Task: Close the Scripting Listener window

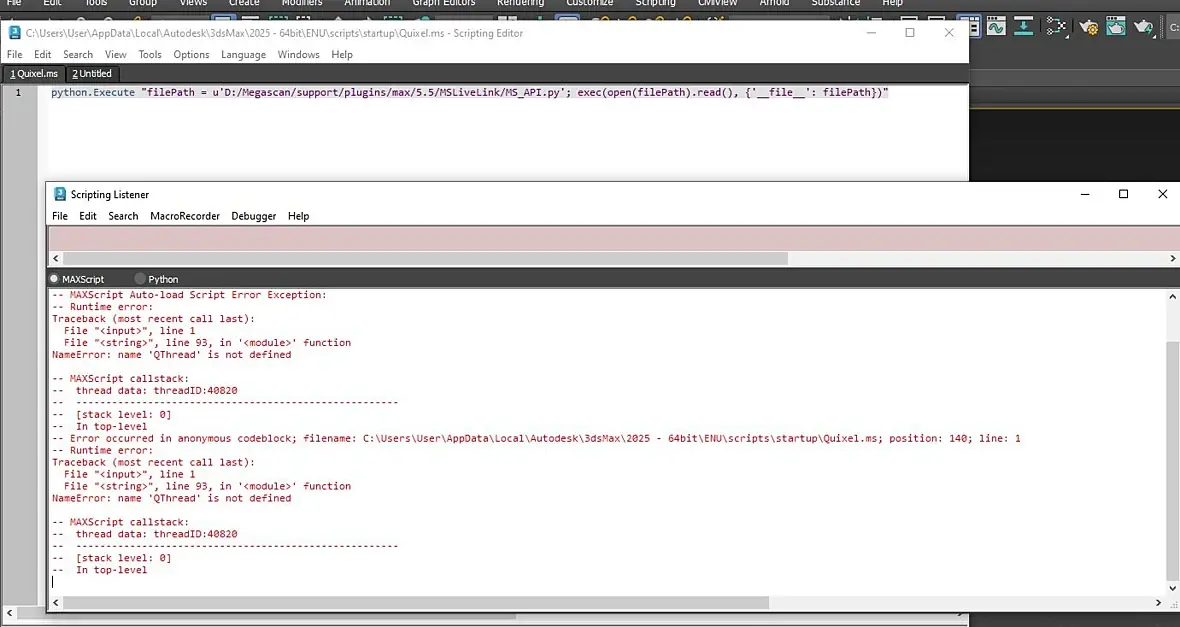Action: (x=1162, y=194)
